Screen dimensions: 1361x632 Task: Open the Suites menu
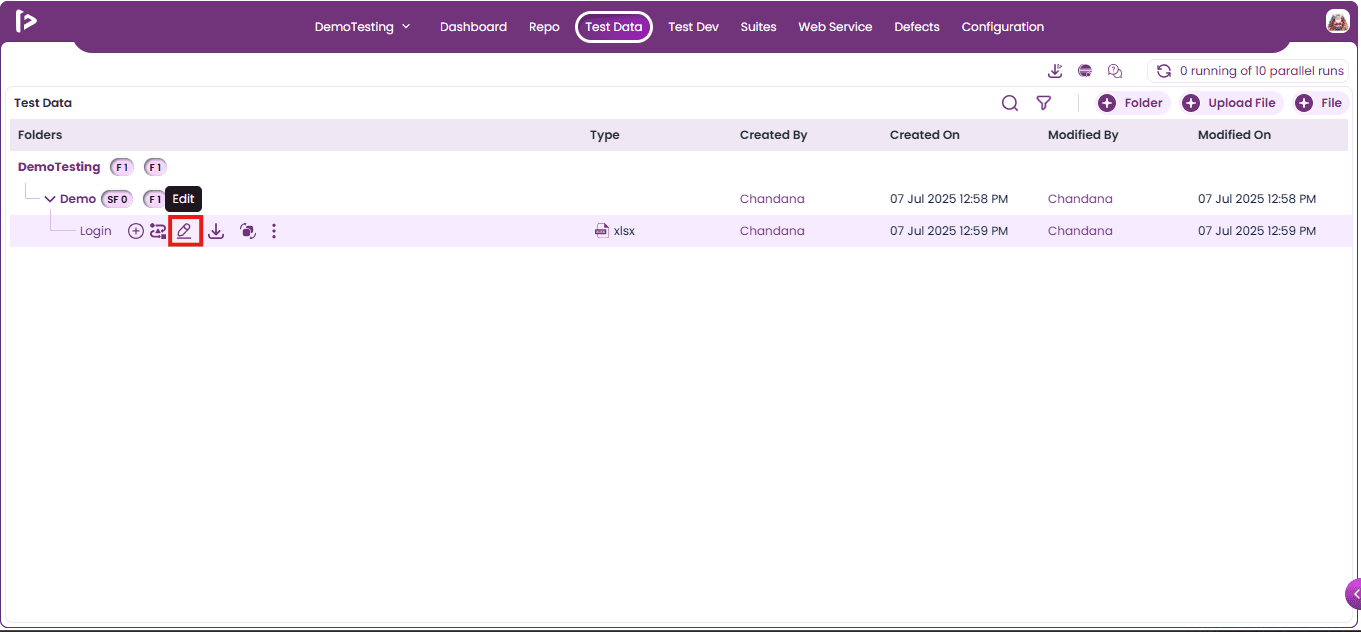tap(759, 27)
